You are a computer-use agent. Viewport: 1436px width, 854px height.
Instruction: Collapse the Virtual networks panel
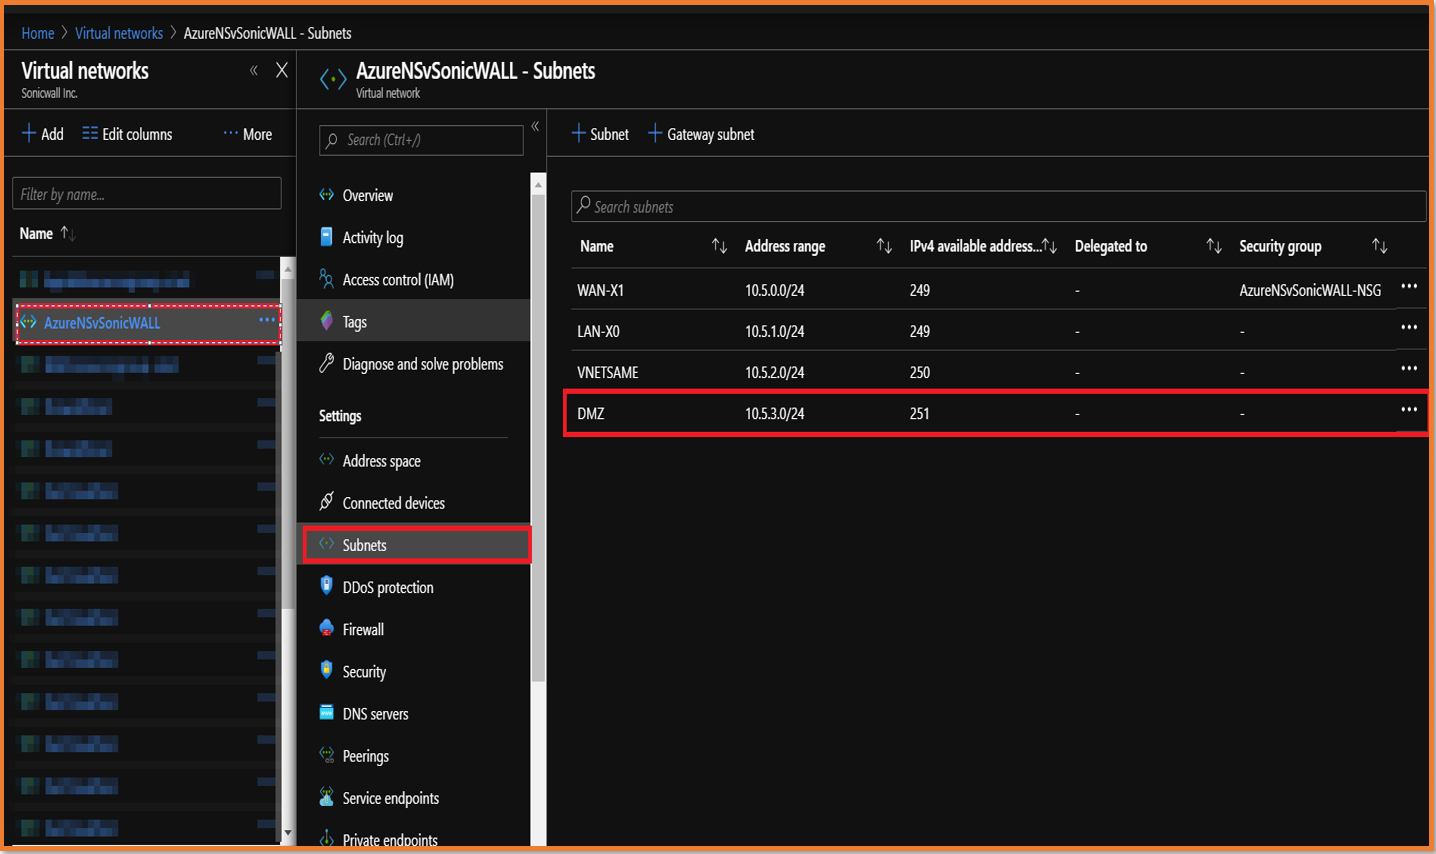254,70
